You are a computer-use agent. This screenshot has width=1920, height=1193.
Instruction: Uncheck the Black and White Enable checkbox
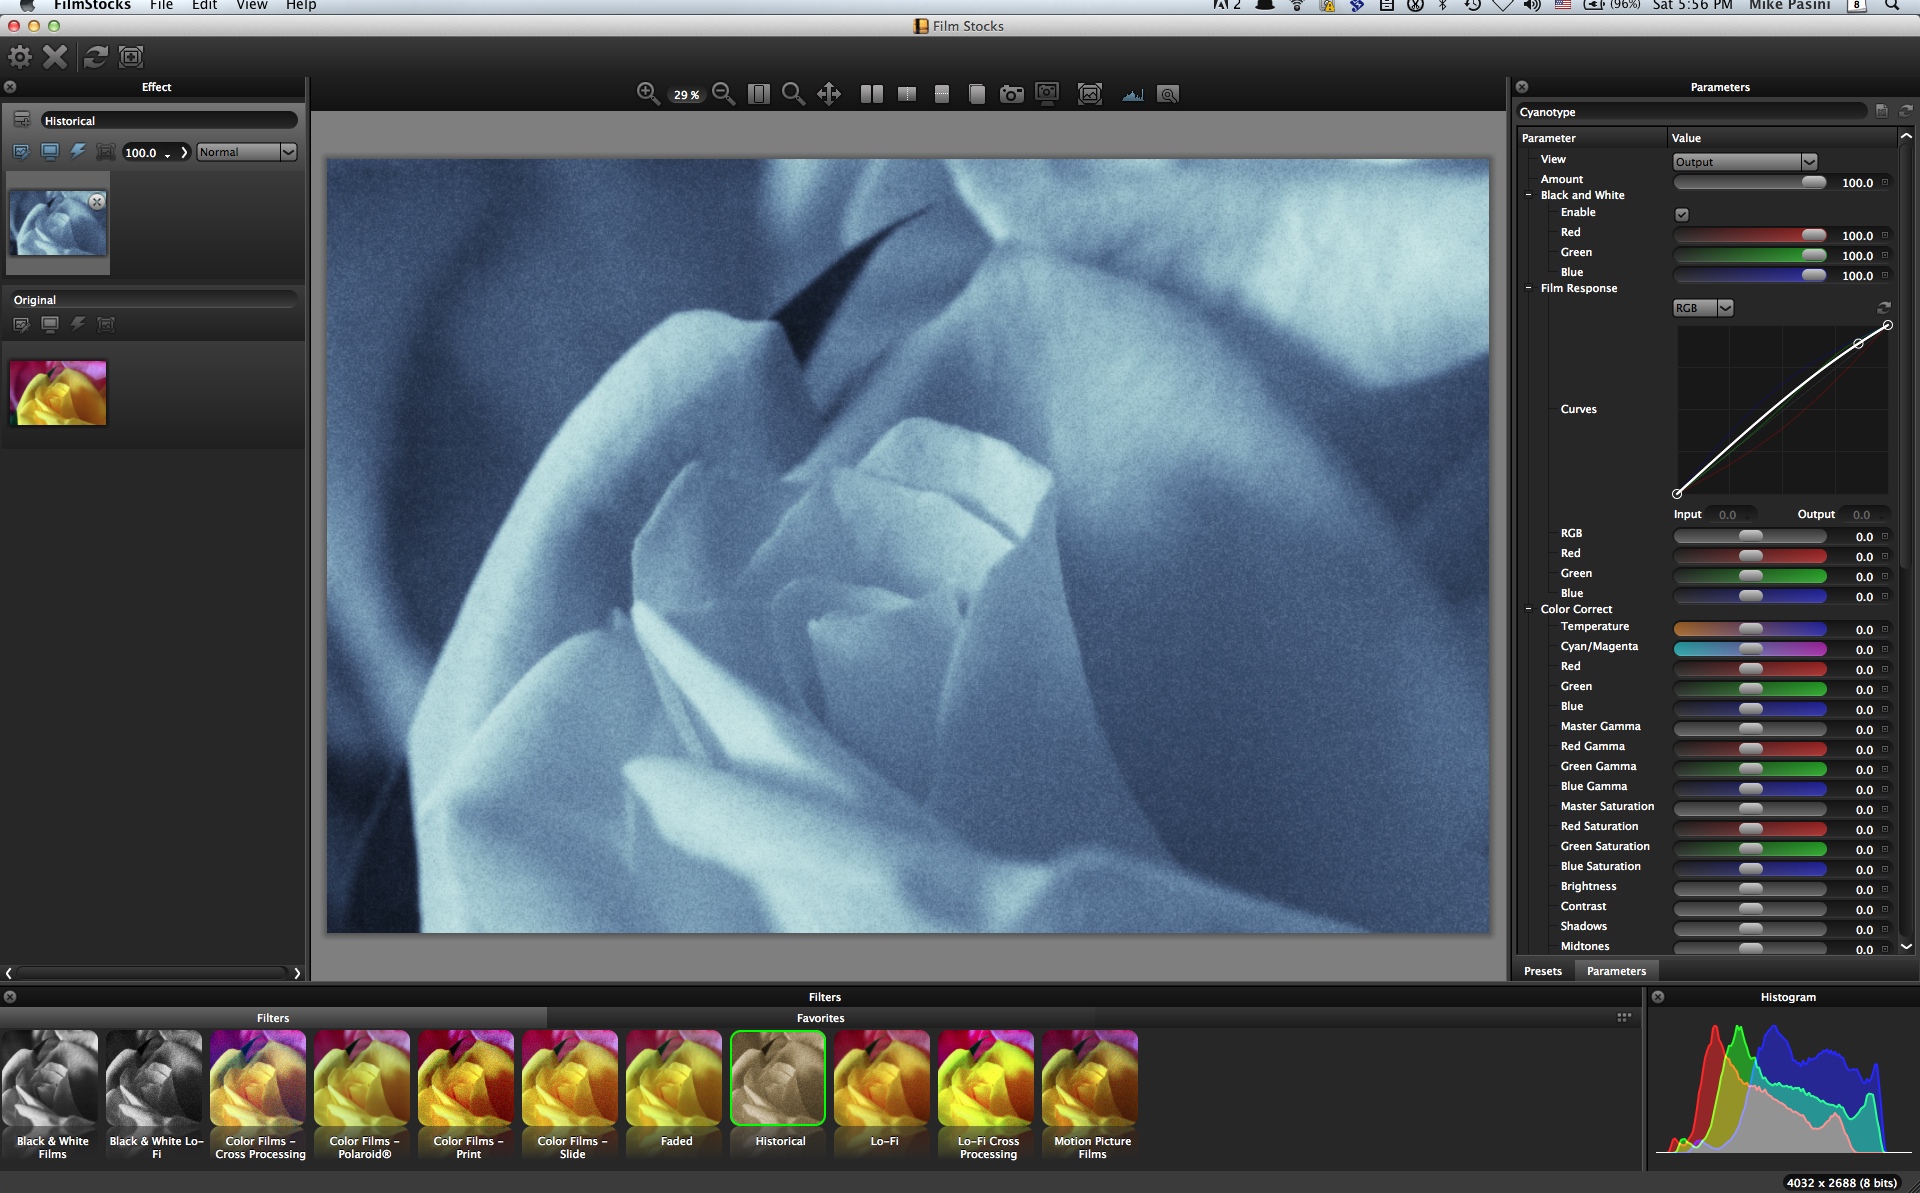click(x=1682, y=214)
